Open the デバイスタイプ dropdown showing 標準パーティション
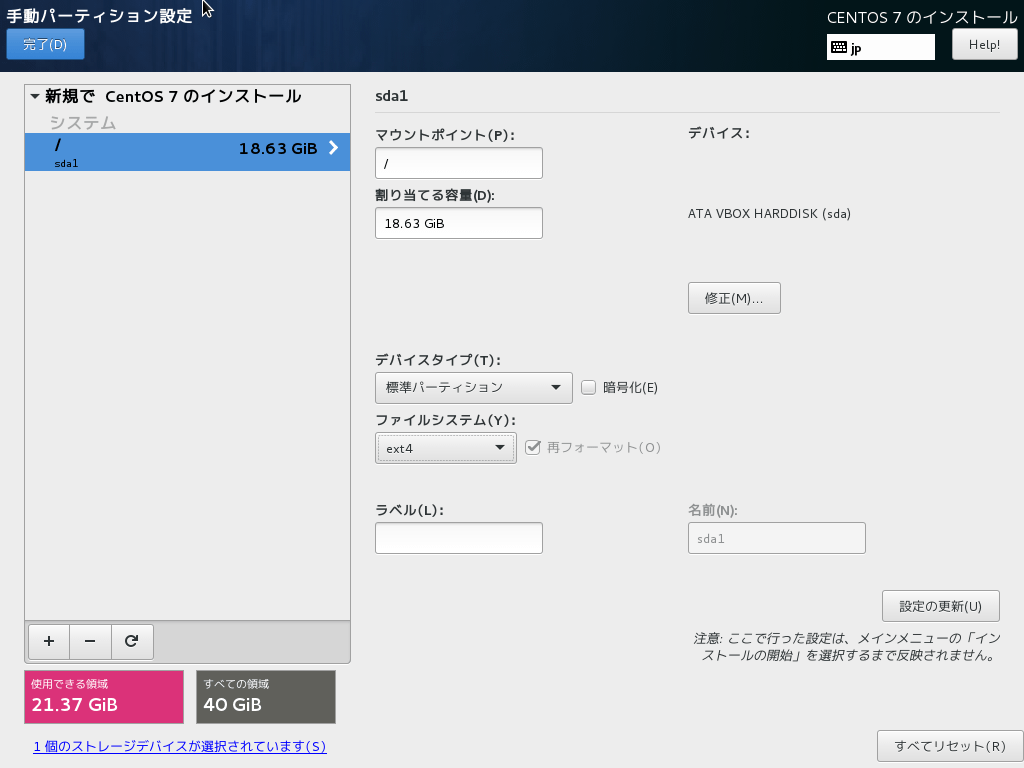Screen dimensions: 1024x768 tap(472, 387)
